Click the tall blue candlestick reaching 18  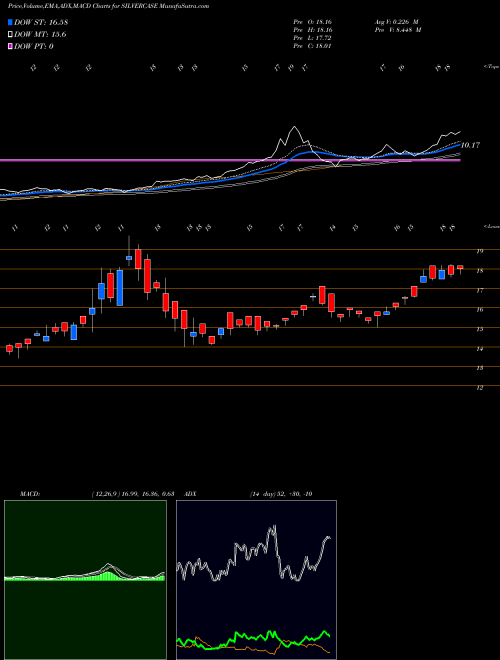(x=120, y=287)
